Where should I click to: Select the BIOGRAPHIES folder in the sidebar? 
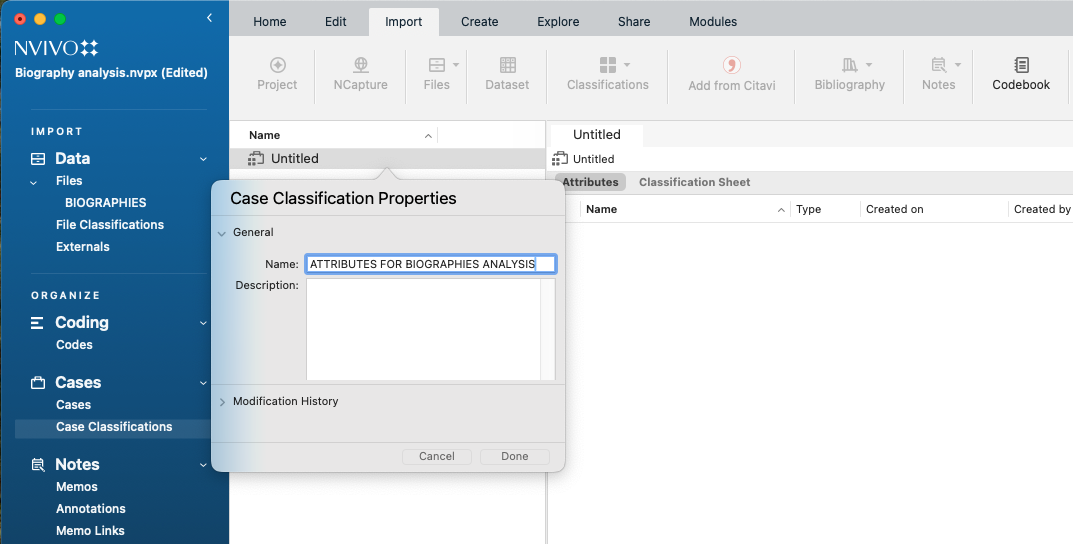(x=105, y=203)
